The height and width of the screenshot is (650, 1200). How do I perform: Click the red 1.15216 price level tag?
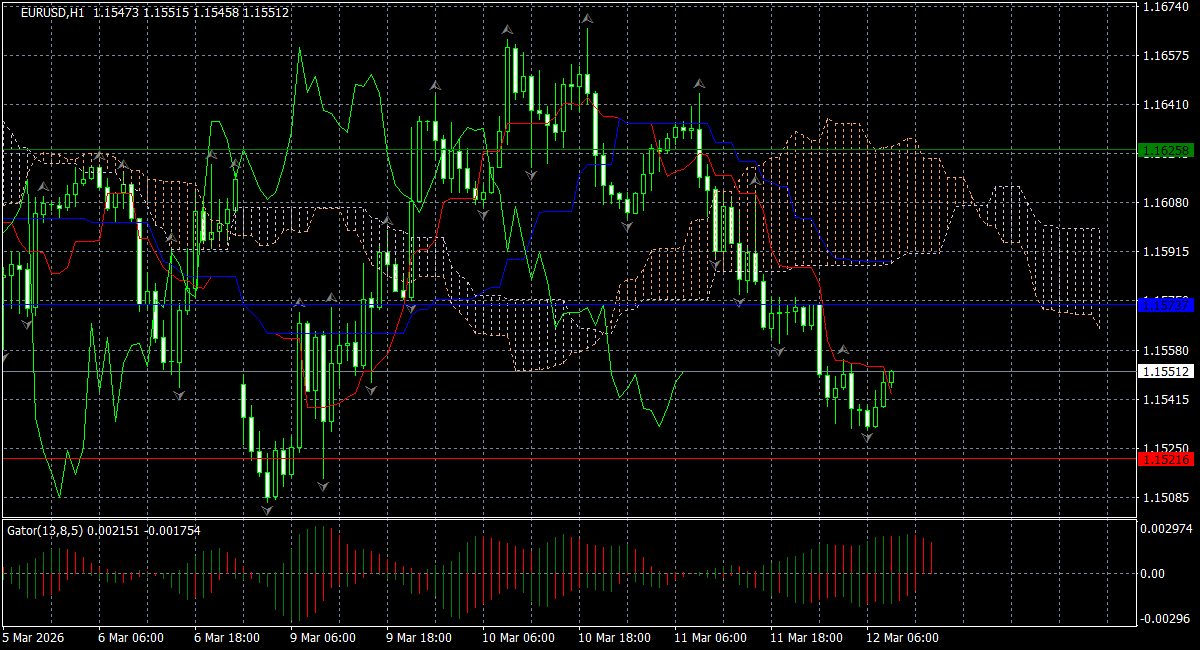pos(1165,459)
